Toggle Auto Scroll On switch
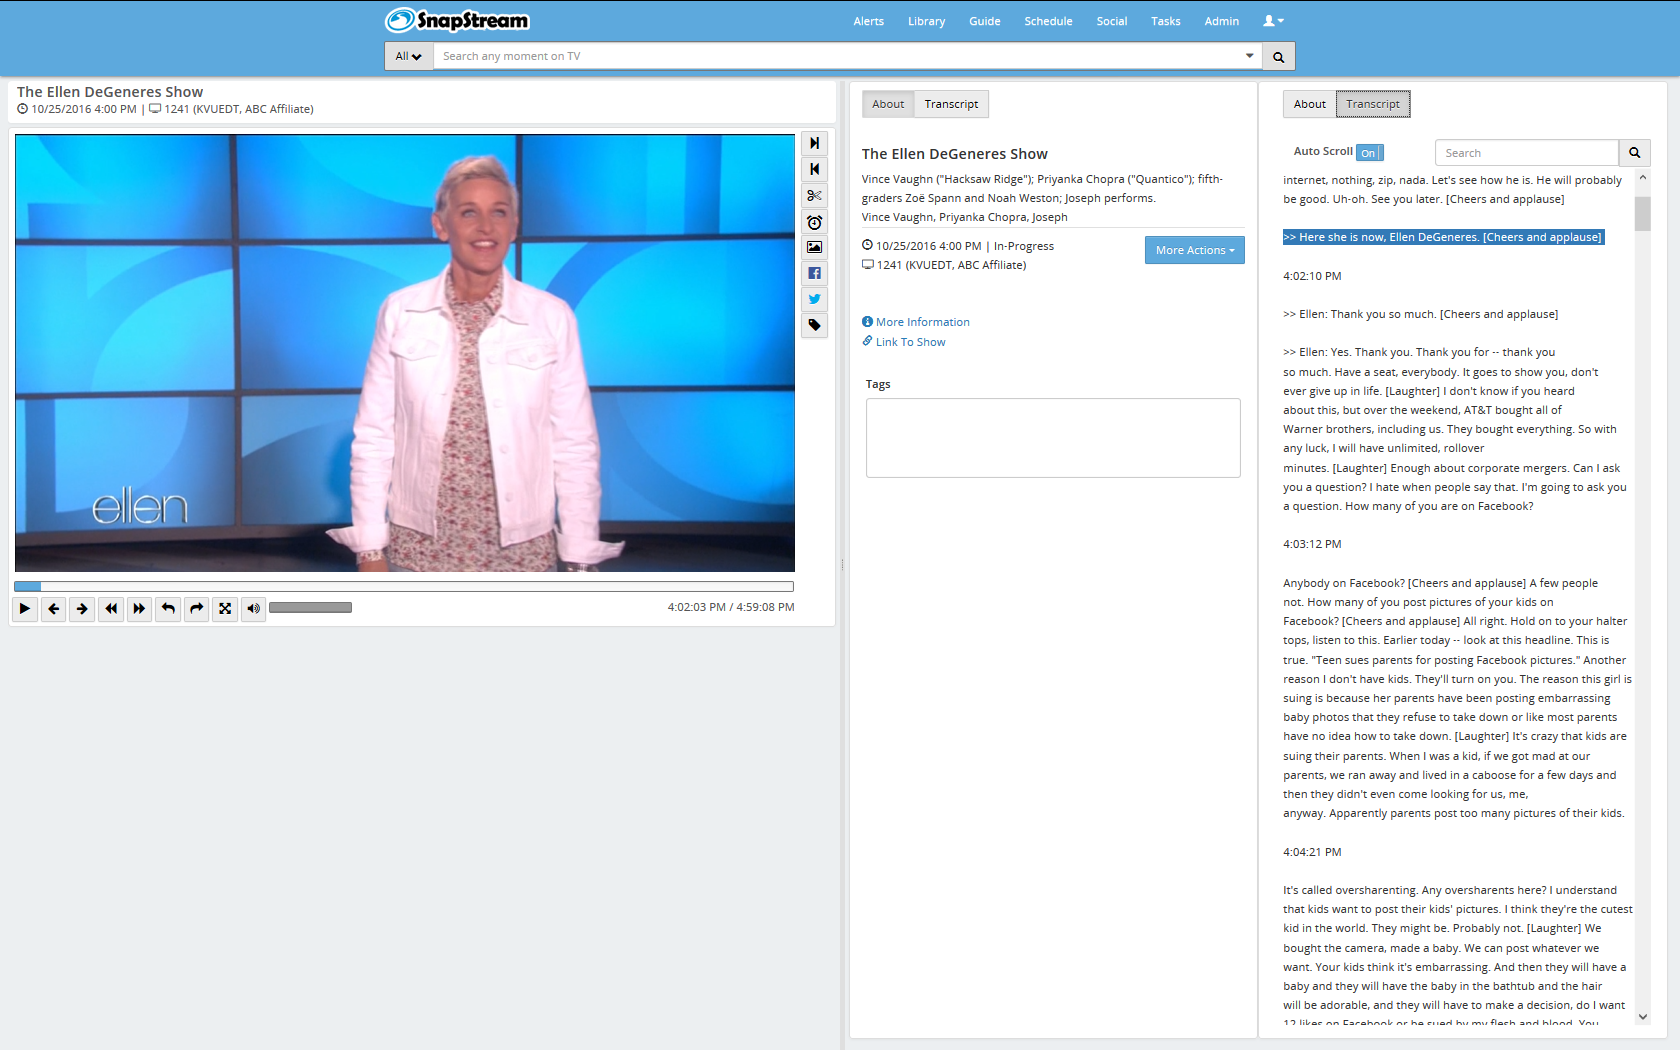Screen dimensions: 1680x1050 [1370, 153]
